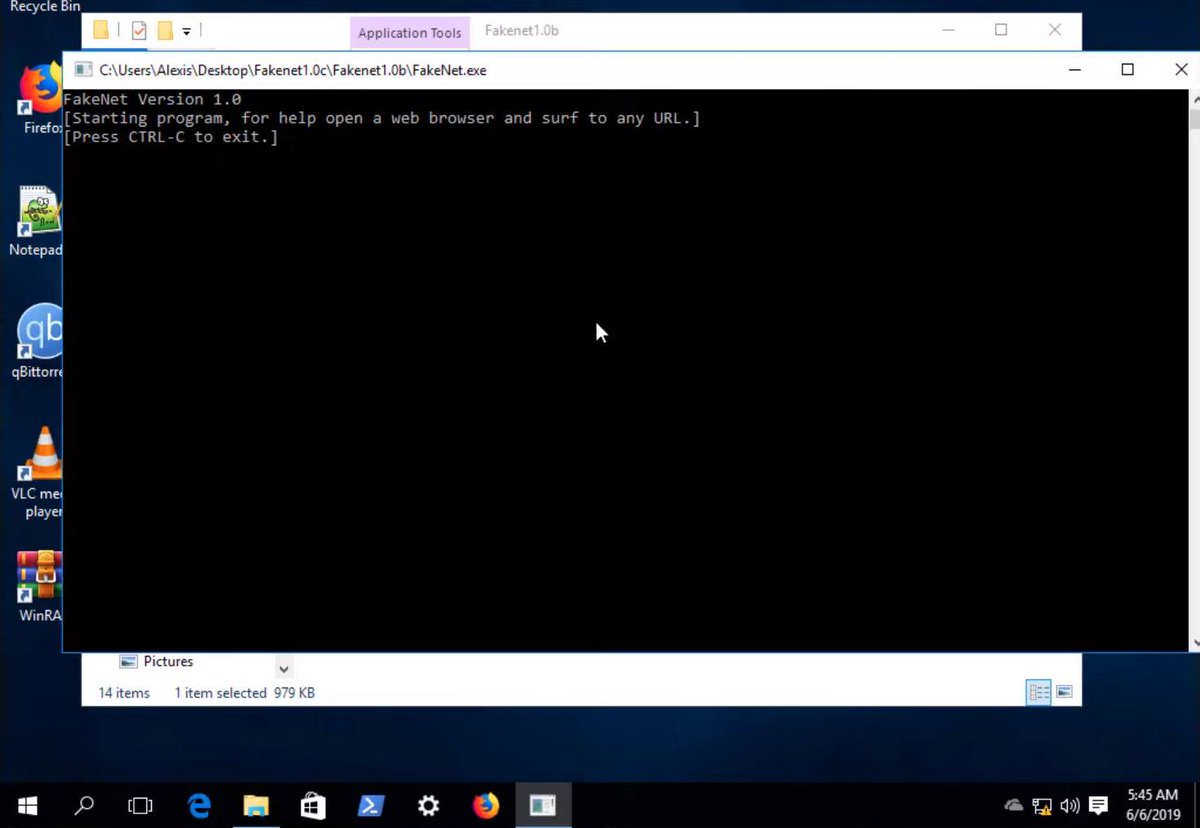Click the 'FakeNet Version 1.0' console line
Screen dimensions: 1200x828
152,99
